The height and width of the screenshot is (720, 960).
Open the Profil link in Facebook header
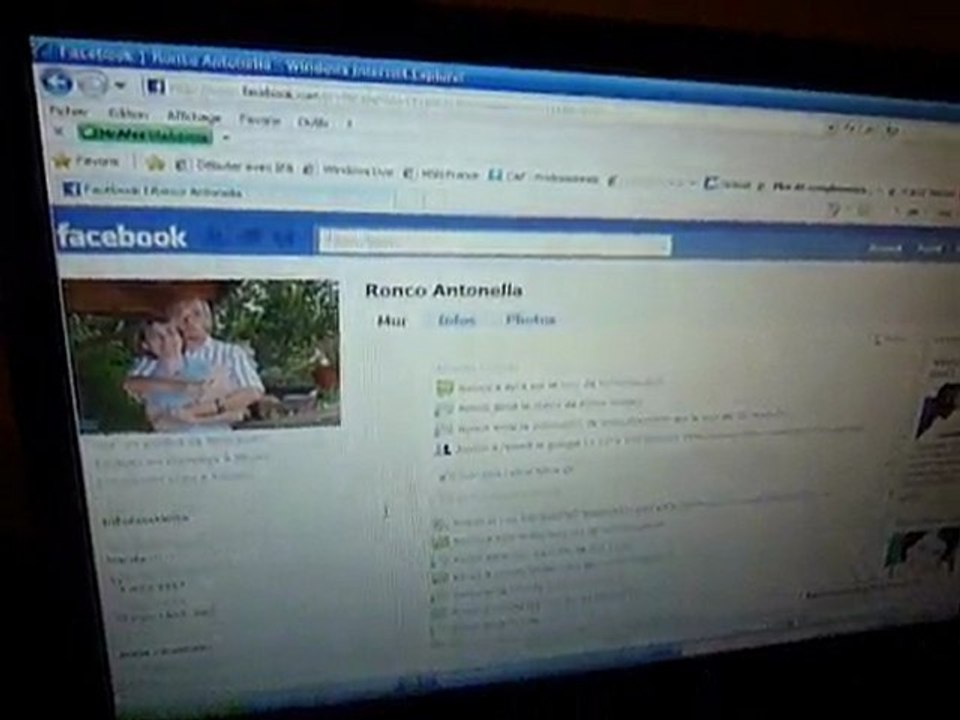coord(929,249)
